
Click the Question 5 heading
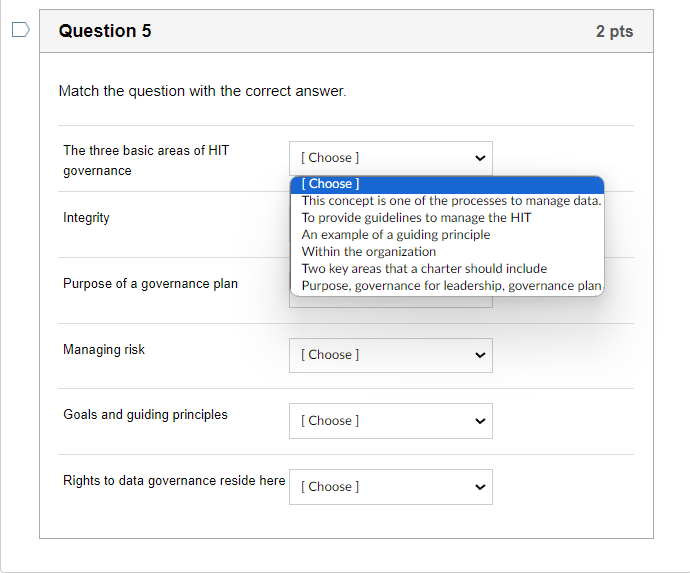click(105, 31)
